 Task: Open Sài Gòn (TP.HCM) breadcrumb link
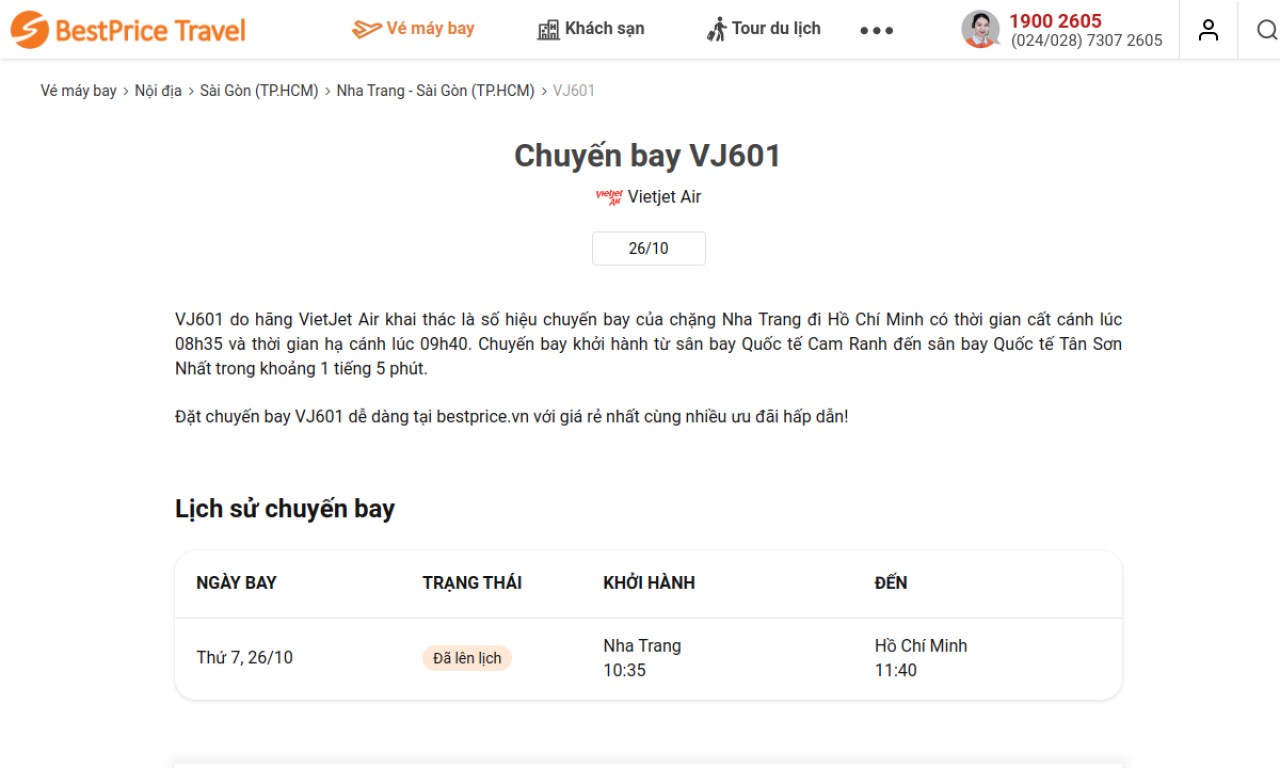coord(259,91)
